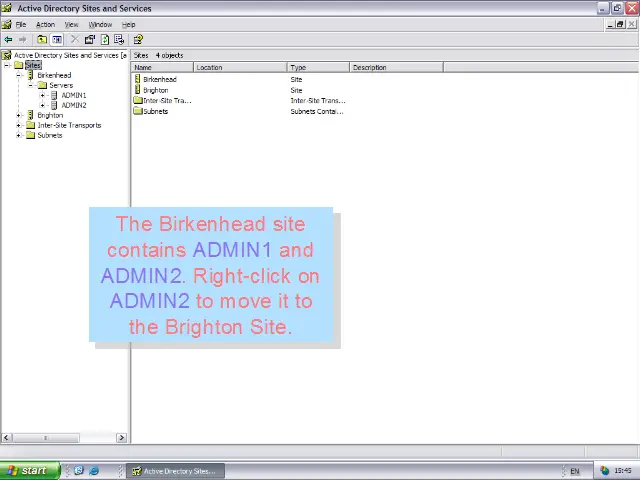Select the Brighton site icon in list
This screenshot has width=640, height=480.
138,90
